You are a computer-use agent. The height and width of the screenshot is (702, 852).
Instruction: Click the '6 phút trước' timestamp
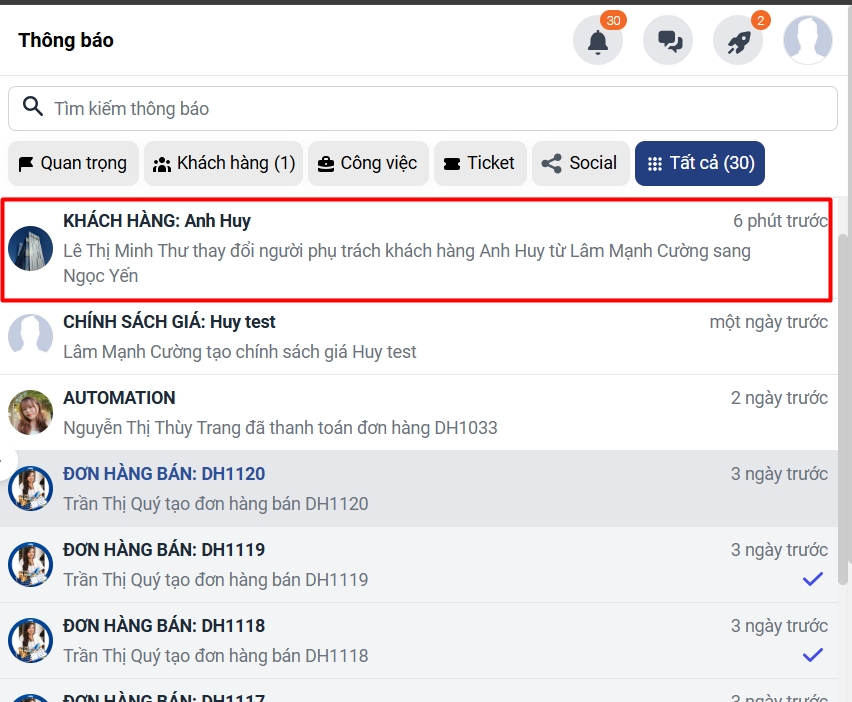pos(780,221)
